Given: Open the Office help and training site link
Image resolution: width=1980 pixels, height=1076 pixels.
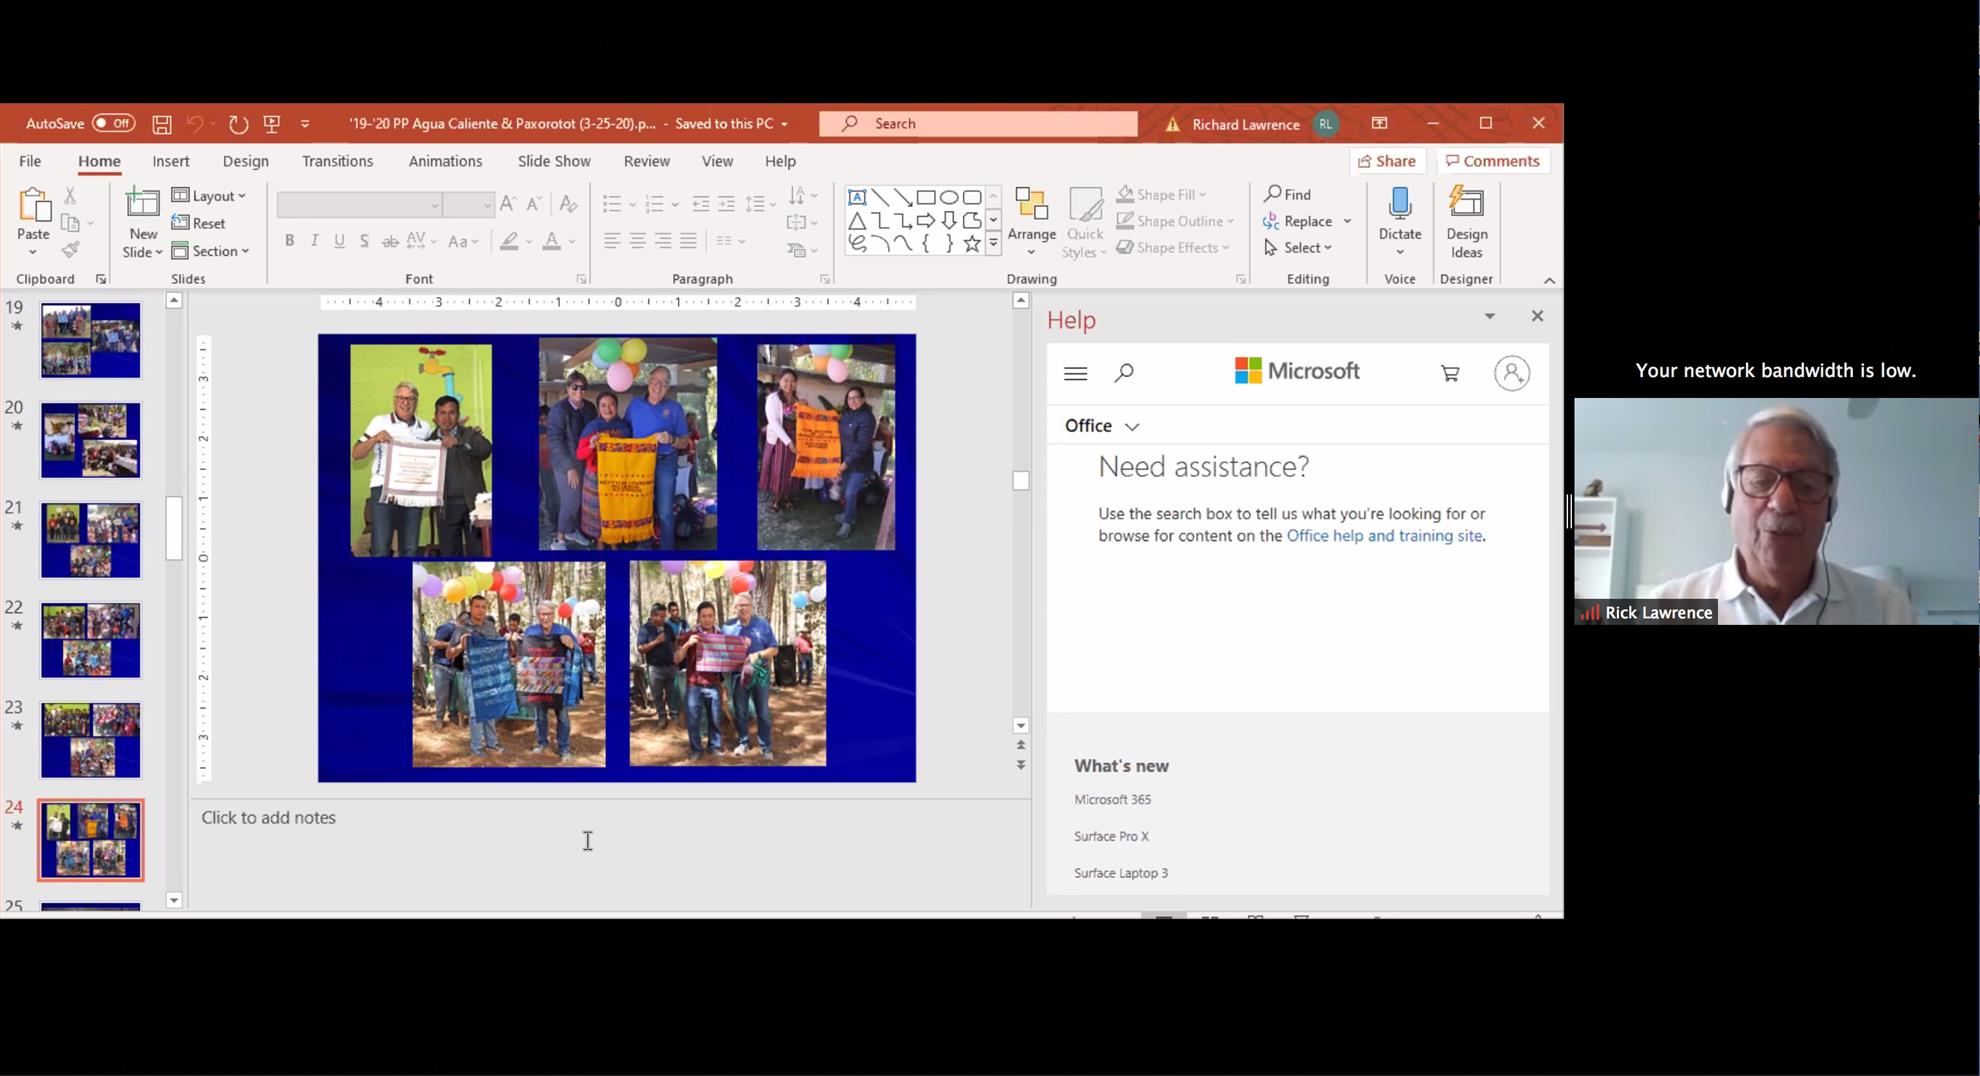Looking at the screenshot, I should point(1383,536).
